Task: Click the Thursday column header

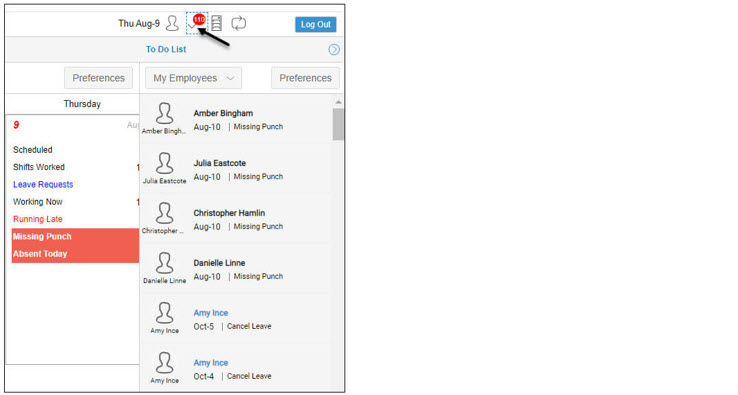Action: point(82,104)
